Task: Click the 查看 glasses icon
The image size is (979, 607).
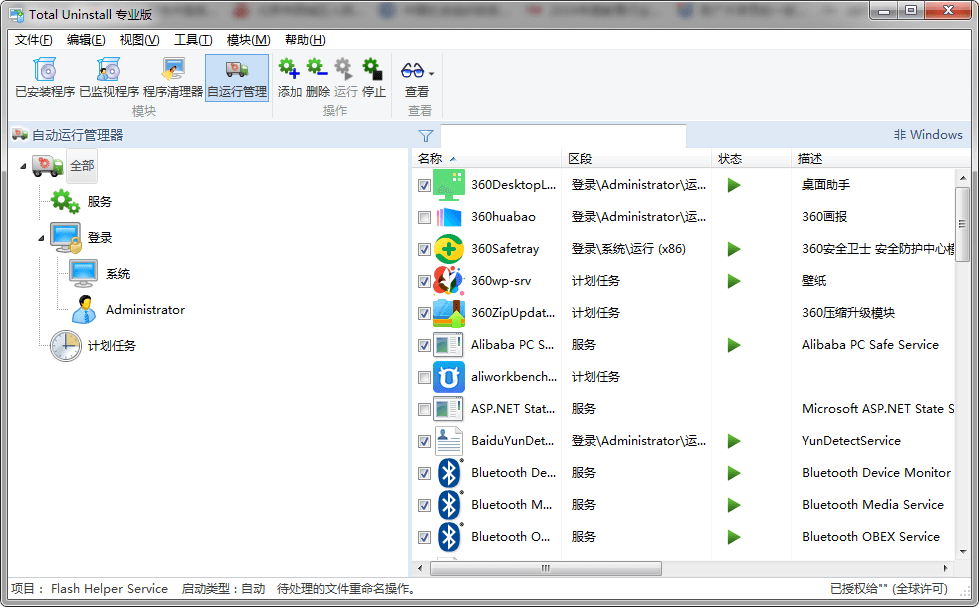Action: pyautogui.click(x=412, y=70)
